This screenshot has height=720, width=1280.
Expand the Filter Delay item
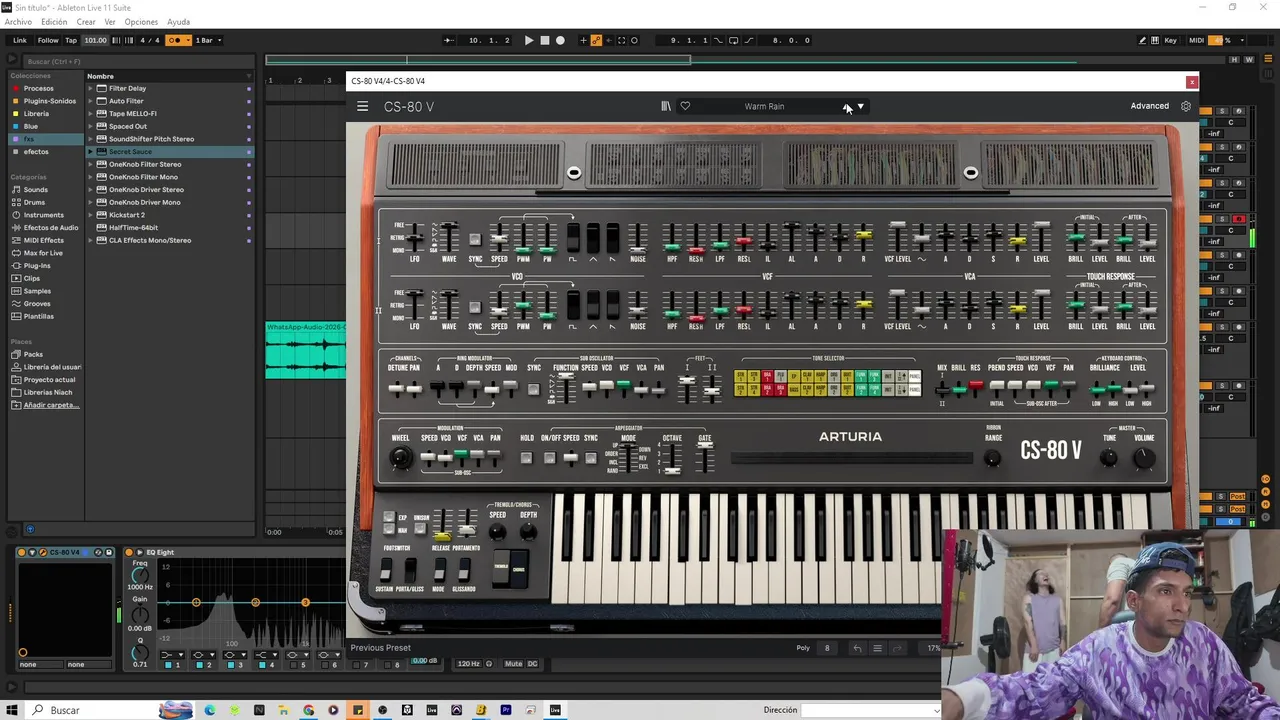coord(90,88)
